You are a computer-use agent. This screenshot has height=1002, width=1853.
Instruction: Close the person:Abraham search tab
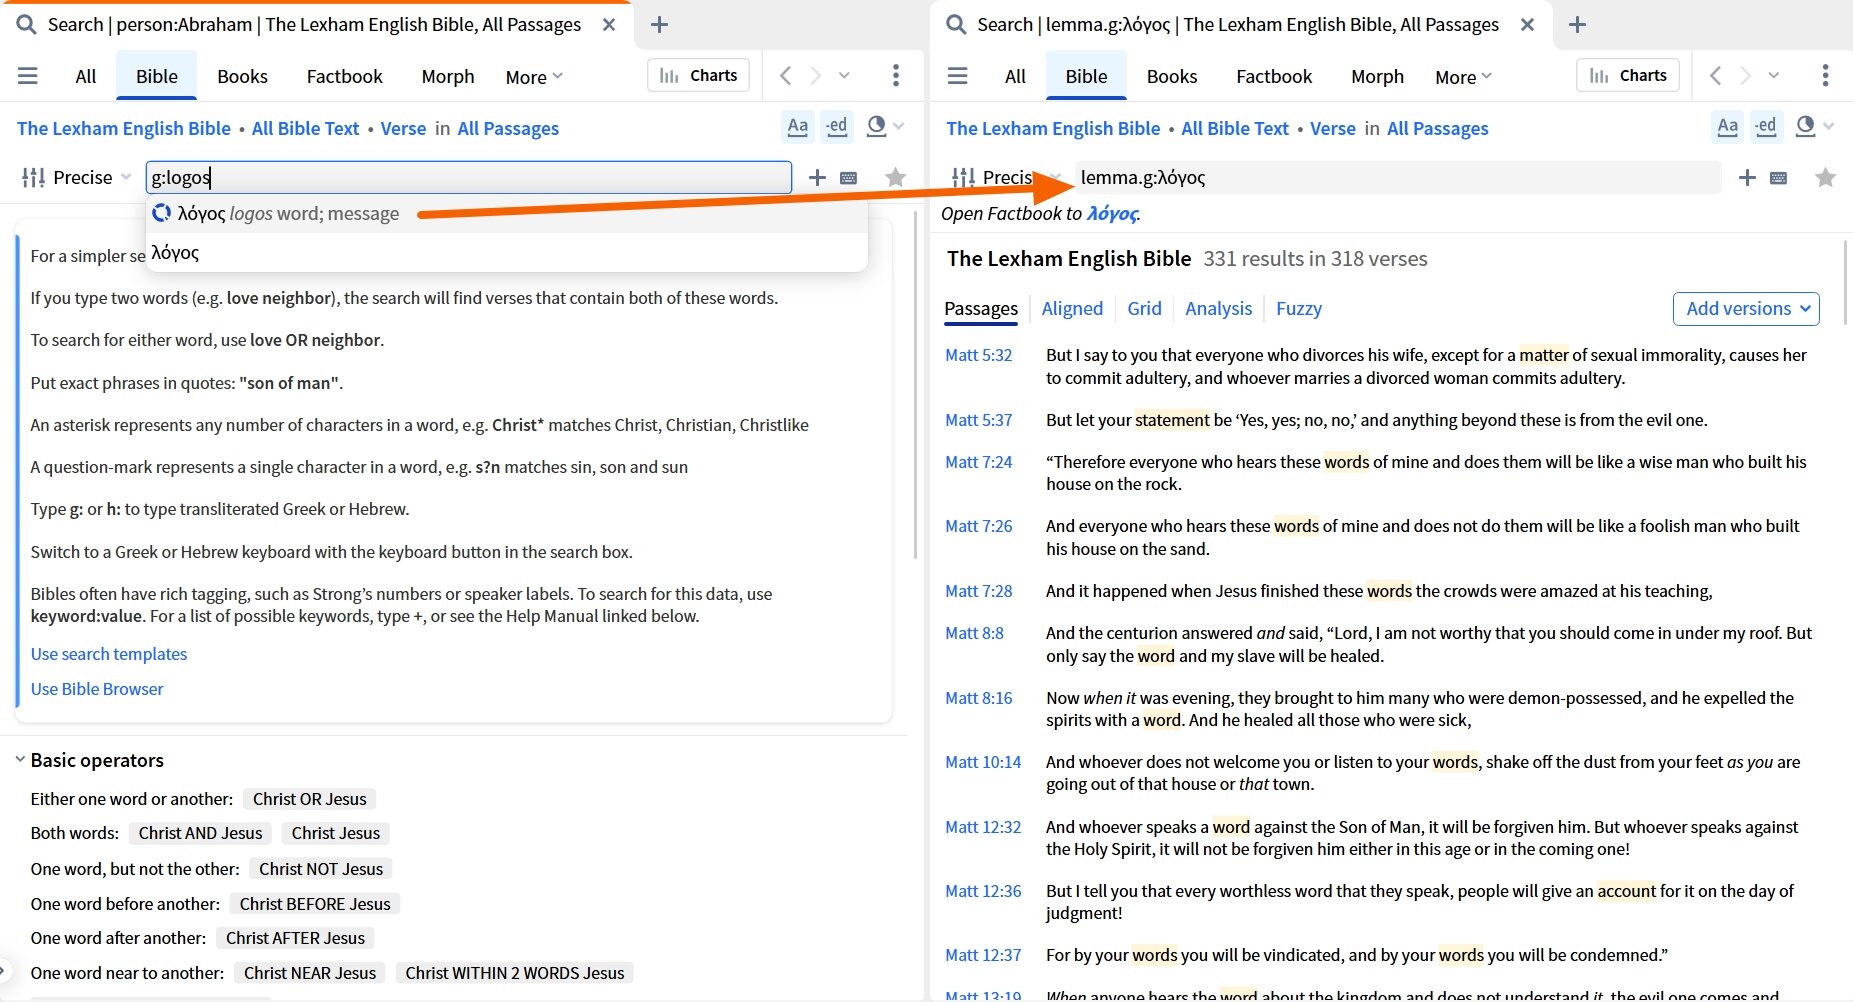click(608, 25)
